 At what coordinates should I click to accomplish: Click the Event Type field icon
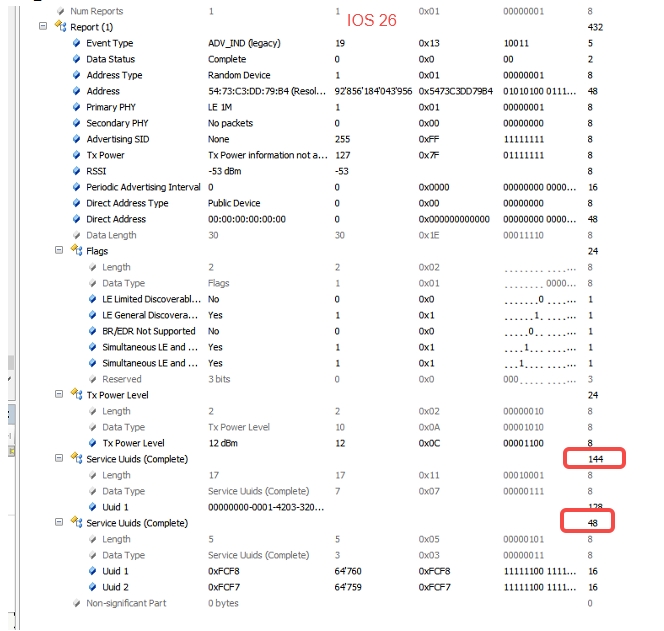click(77, 43)
